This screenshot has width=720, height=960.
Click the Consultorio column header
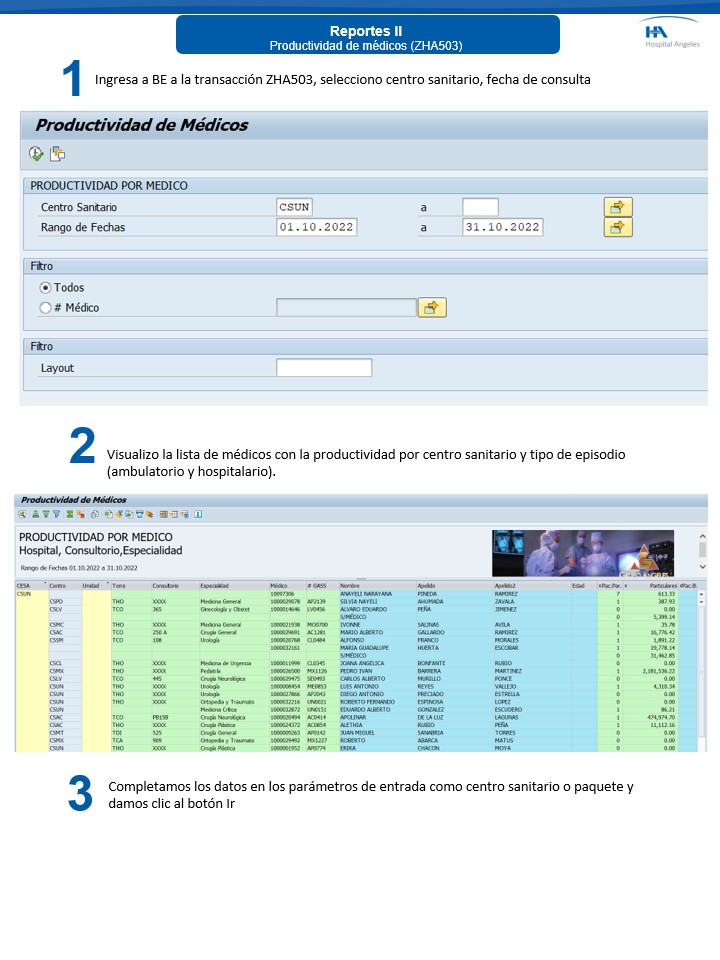(172, 586)
